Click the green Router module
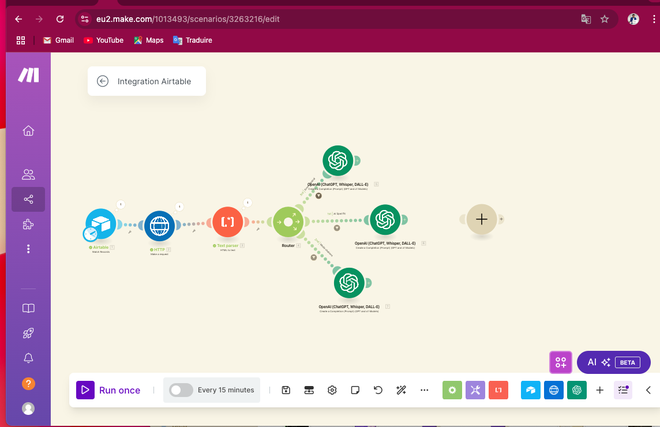660x427 pixels. pyautogui.click(x=288, y=222)
